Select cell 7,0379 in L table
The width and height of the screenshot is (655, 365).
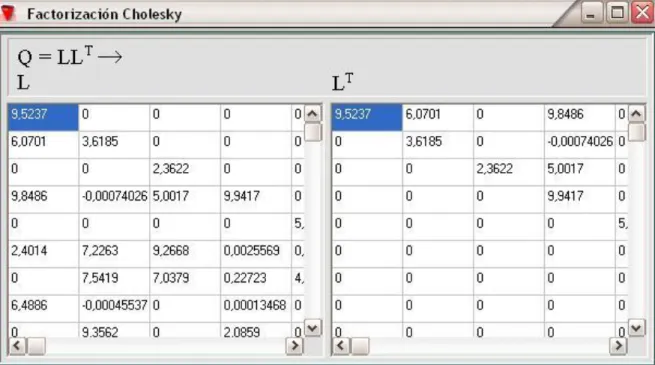(185, 281)
